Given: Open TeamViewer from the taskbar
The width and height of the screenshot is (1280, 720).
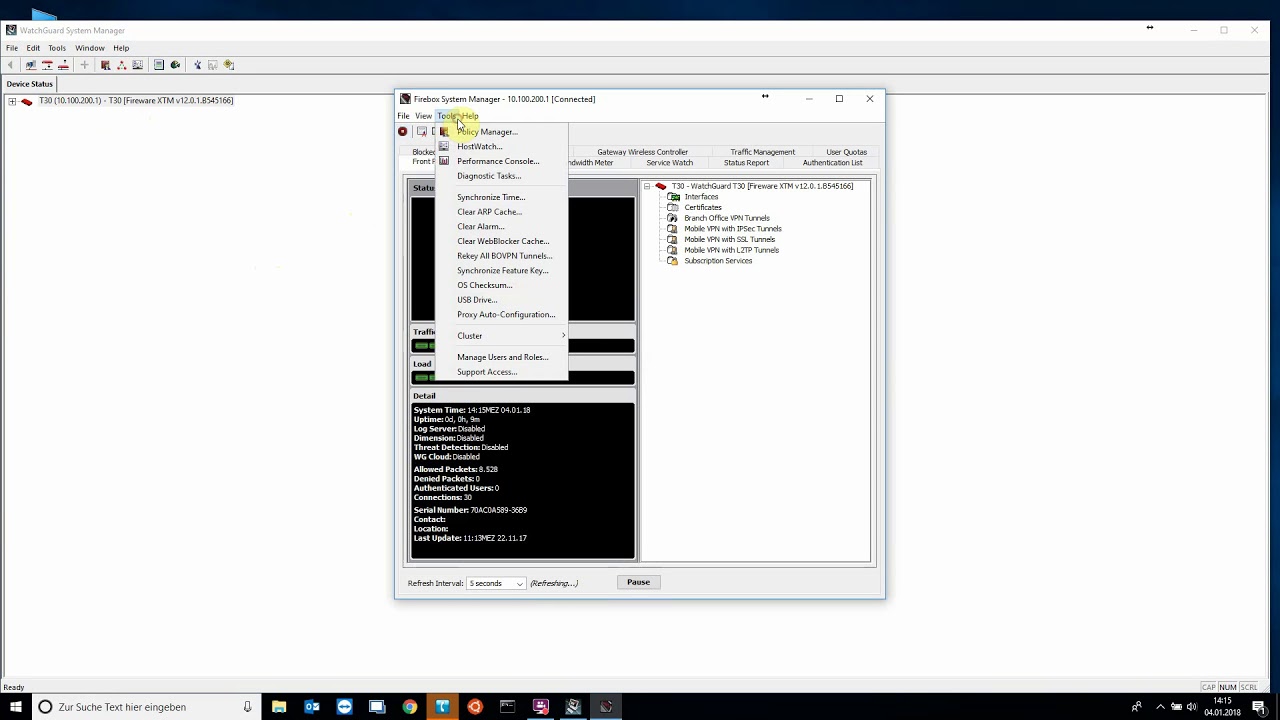Looking at the screenshot, I should tap(345, 707).
